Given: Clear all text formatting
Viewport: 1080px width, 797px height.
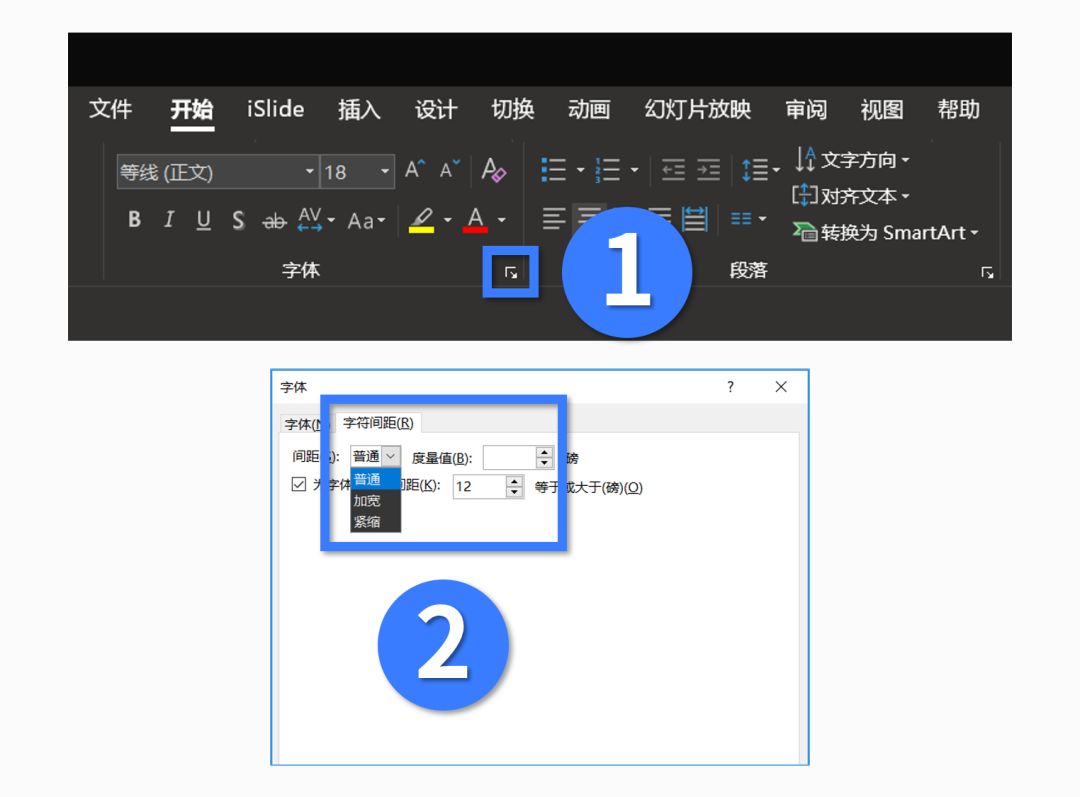Looking at the screenshot, I should pyautogui.click(x=493, y=170).
